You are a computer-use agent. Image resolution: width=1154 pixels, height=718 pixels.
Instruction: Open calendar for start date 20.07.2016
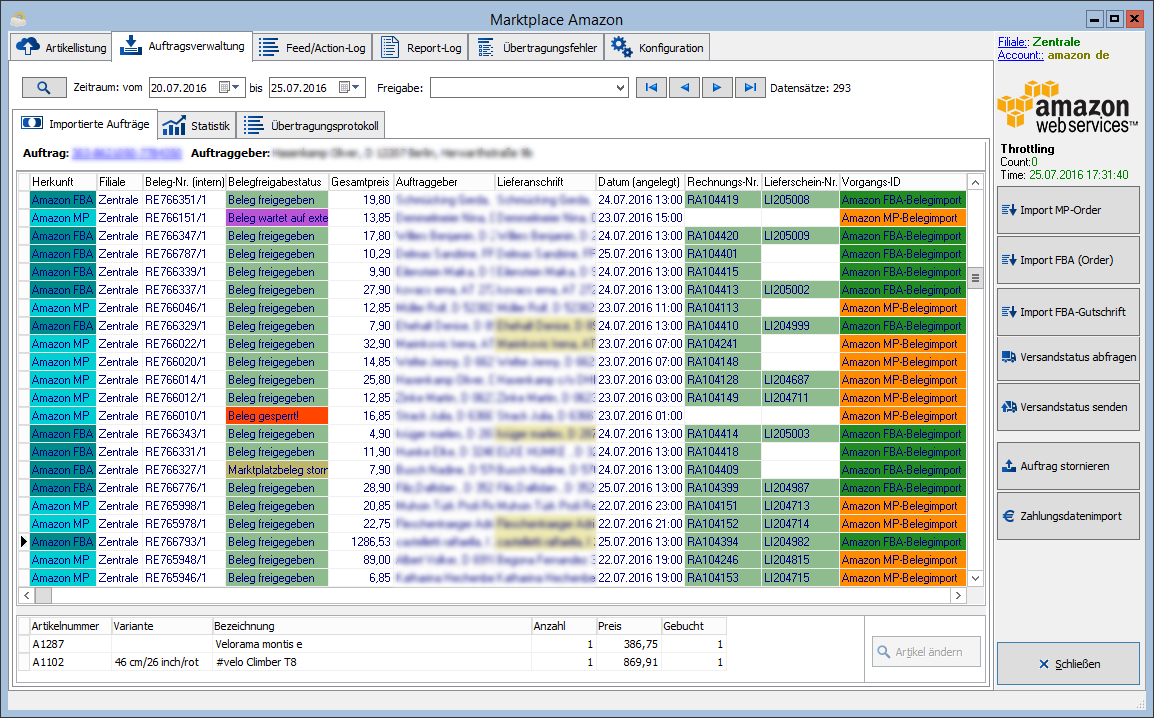229,88
